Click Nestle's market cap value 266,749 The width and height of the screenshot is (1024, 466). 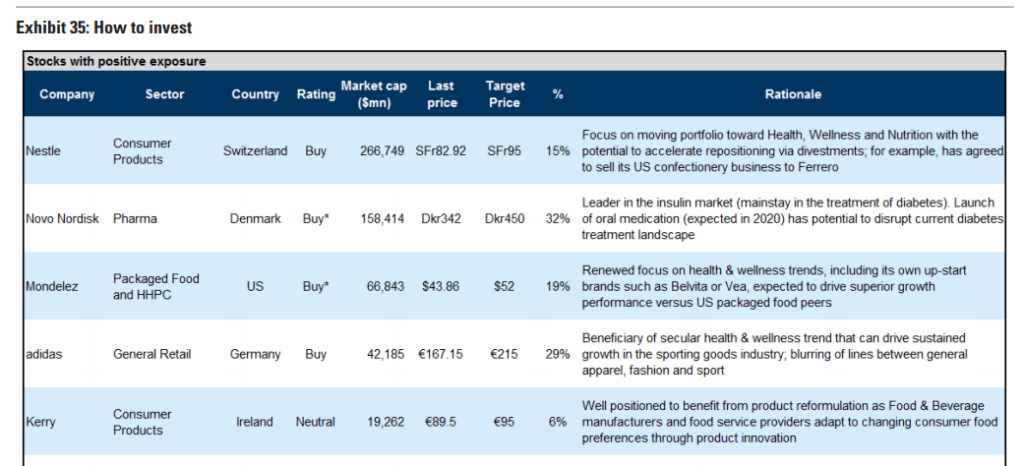[382, 151]
